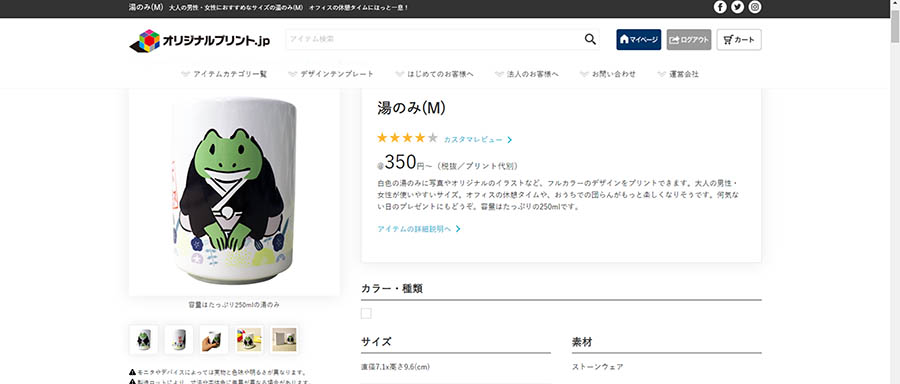
Task: Expand the はじめてのお客様へ menu
Action: pyautogui.click(x=435, y=74)
